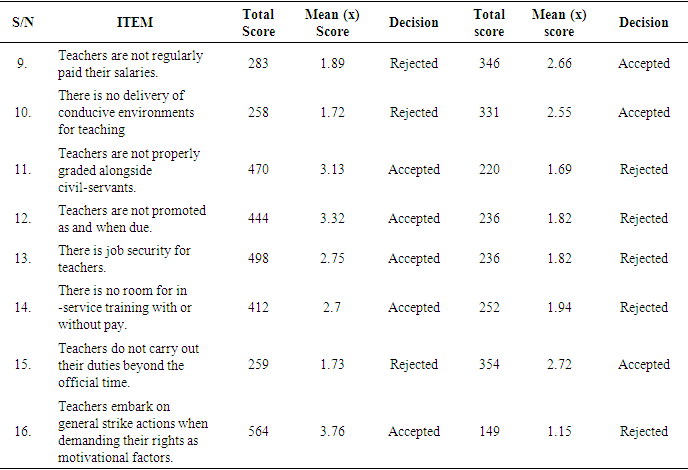Click the total score value 331
This screenshot has height=470, width=688.
[491, 112]
